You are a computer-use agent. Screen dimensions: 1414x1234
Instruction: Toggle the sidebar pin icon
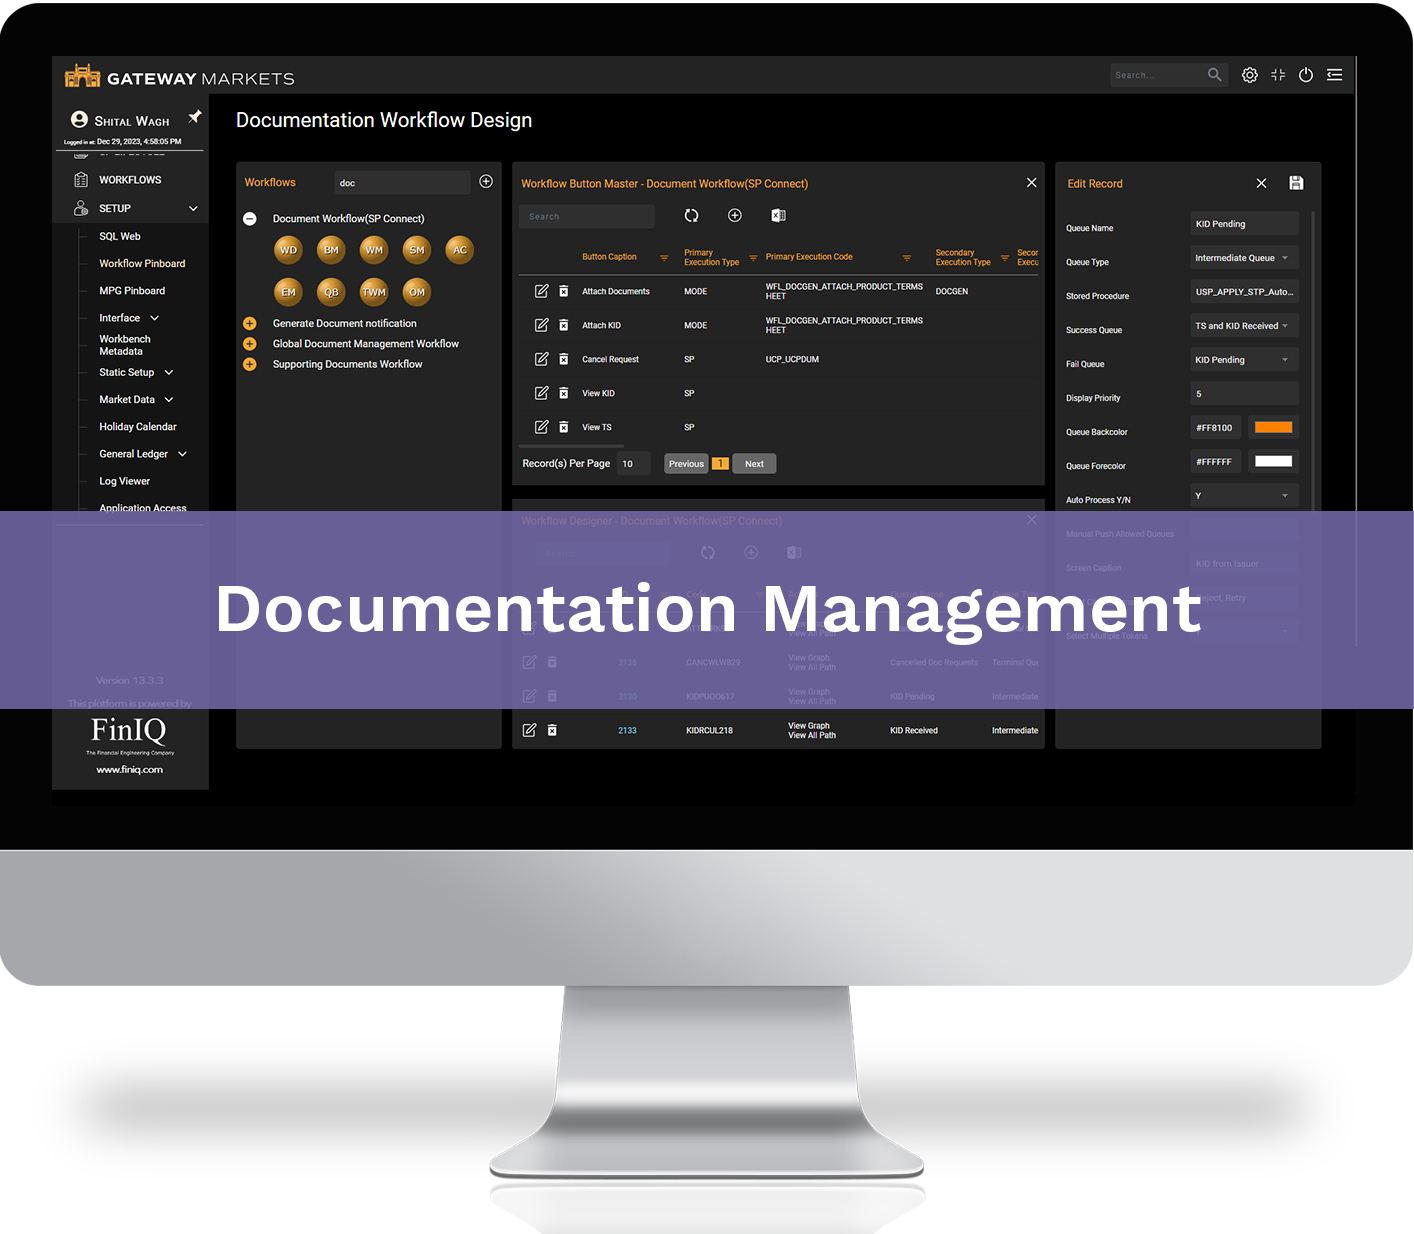point(195,117)
